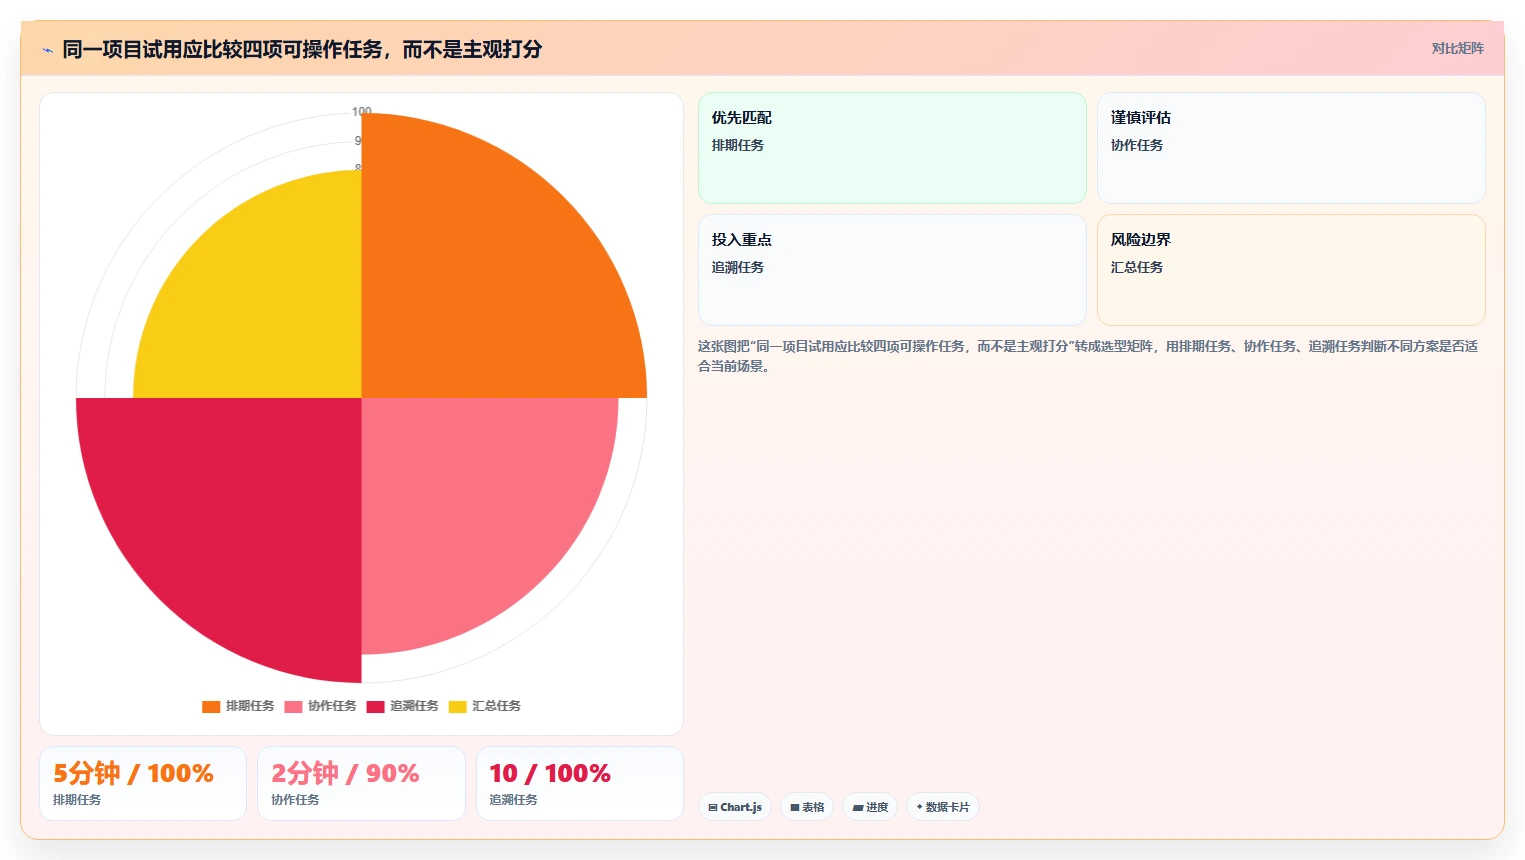1525x860 pixels.
Task: Click the lightning icon beside the title
Action: point(47,50)
